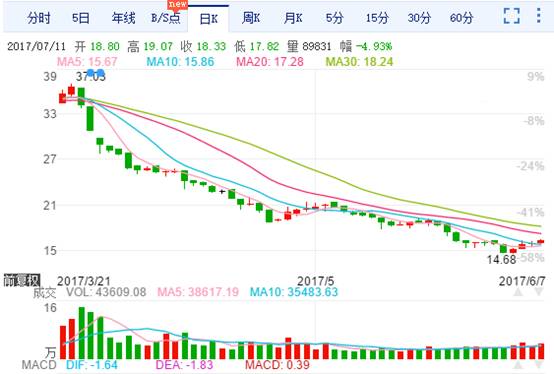This screenshot has width=554, height=374.
Task: Click the MA5: 15.67 legend
Action: pos(87,62)
